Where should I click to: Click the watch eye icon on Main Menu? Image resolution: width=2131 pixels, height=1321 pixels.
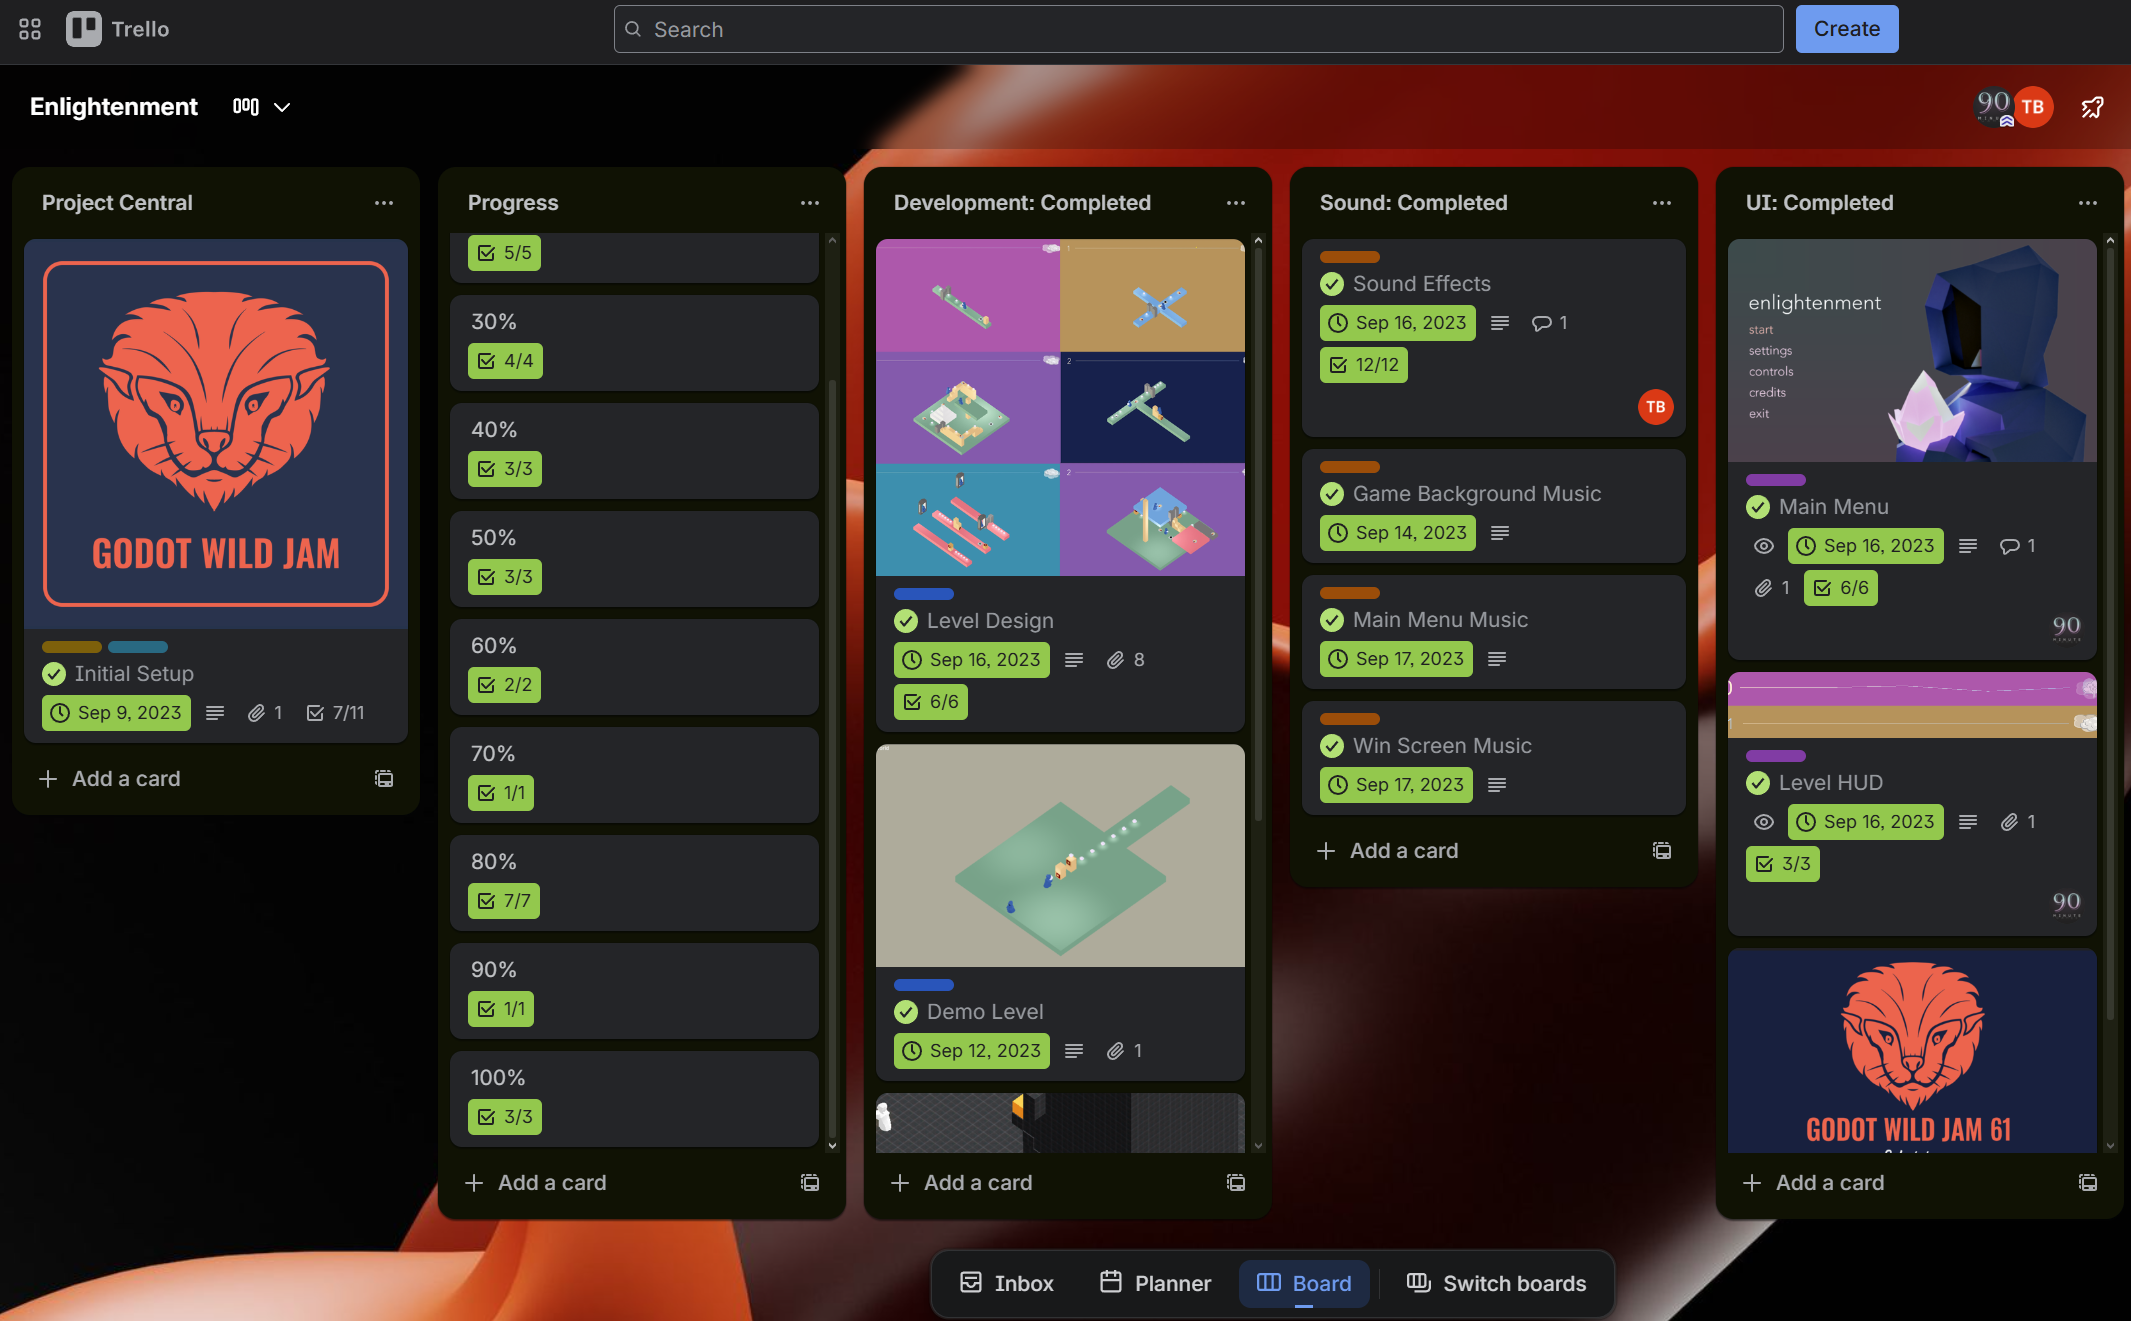tap(1764, 546)
